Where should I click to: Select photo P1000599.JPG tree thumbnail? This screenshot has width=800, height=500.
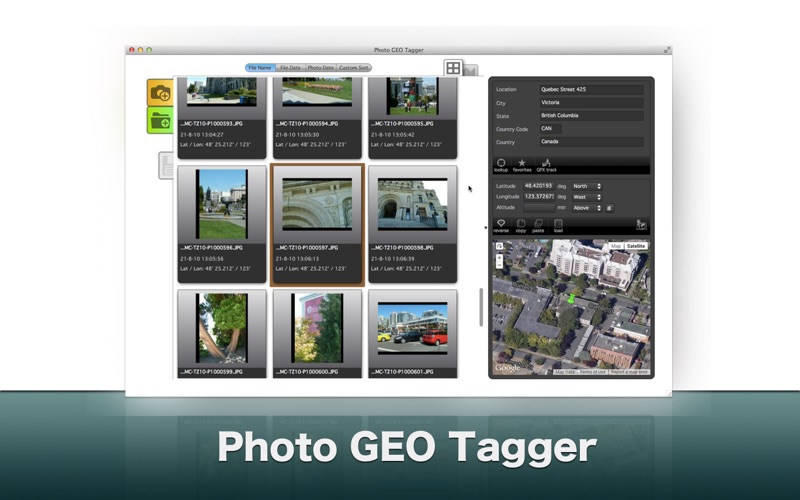[x=221, y=328]
